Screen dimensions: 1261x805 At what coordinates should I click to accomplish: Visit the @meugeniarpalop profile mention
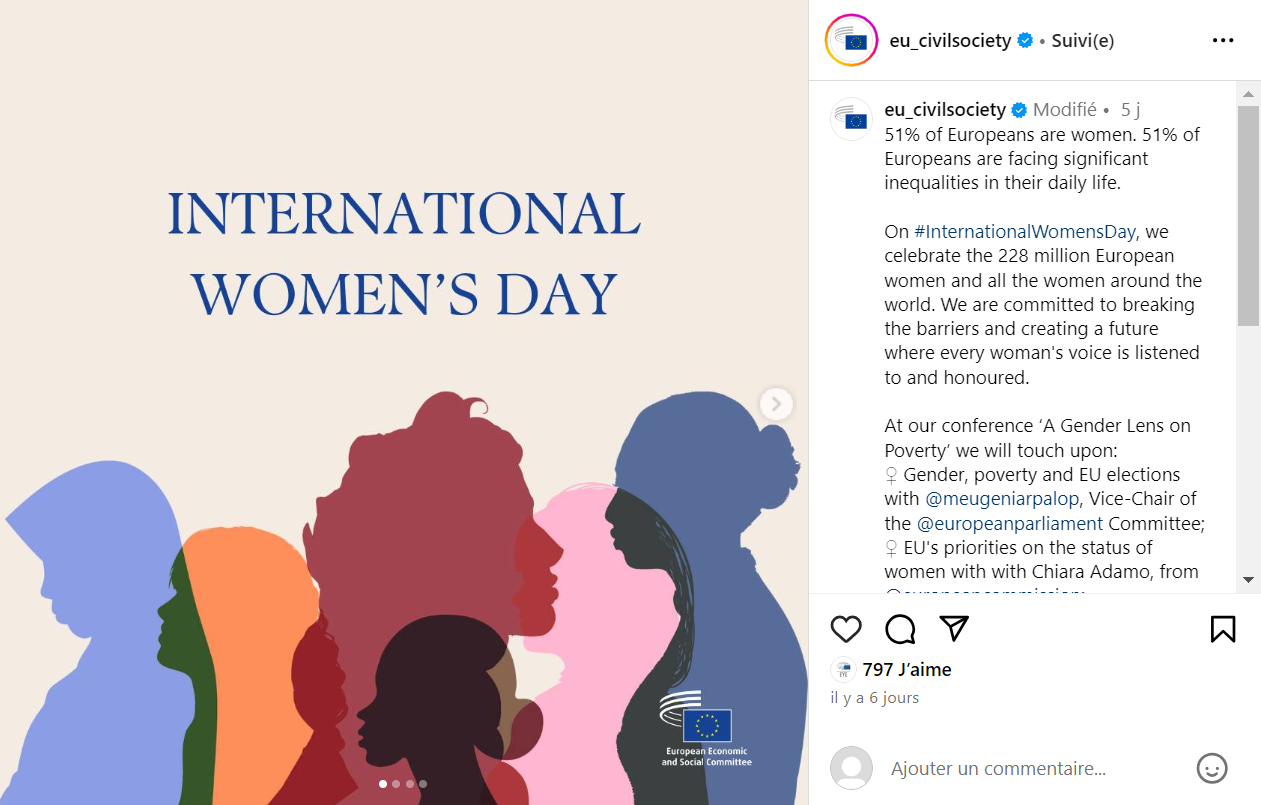1002,499
